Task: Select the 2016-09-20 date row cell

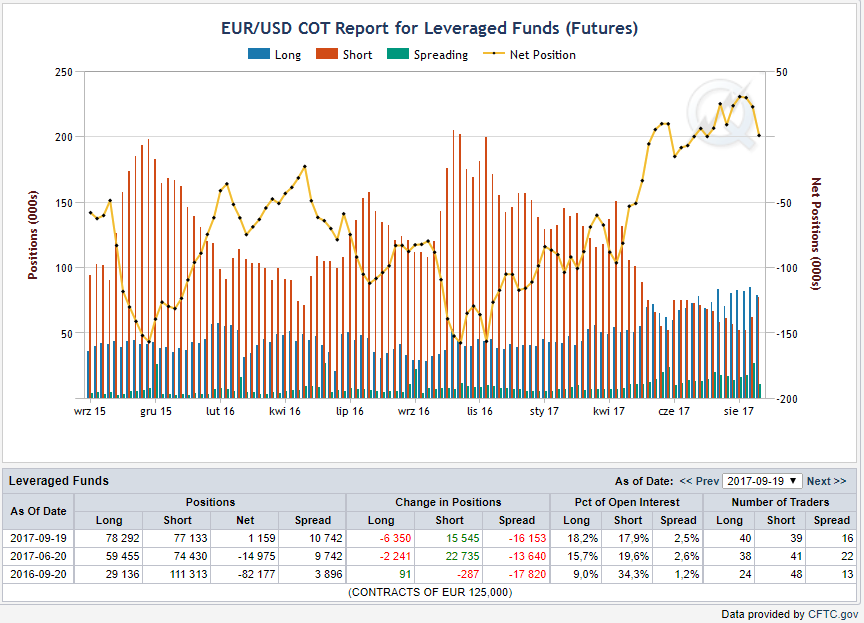Action: (x=38, y=575)
